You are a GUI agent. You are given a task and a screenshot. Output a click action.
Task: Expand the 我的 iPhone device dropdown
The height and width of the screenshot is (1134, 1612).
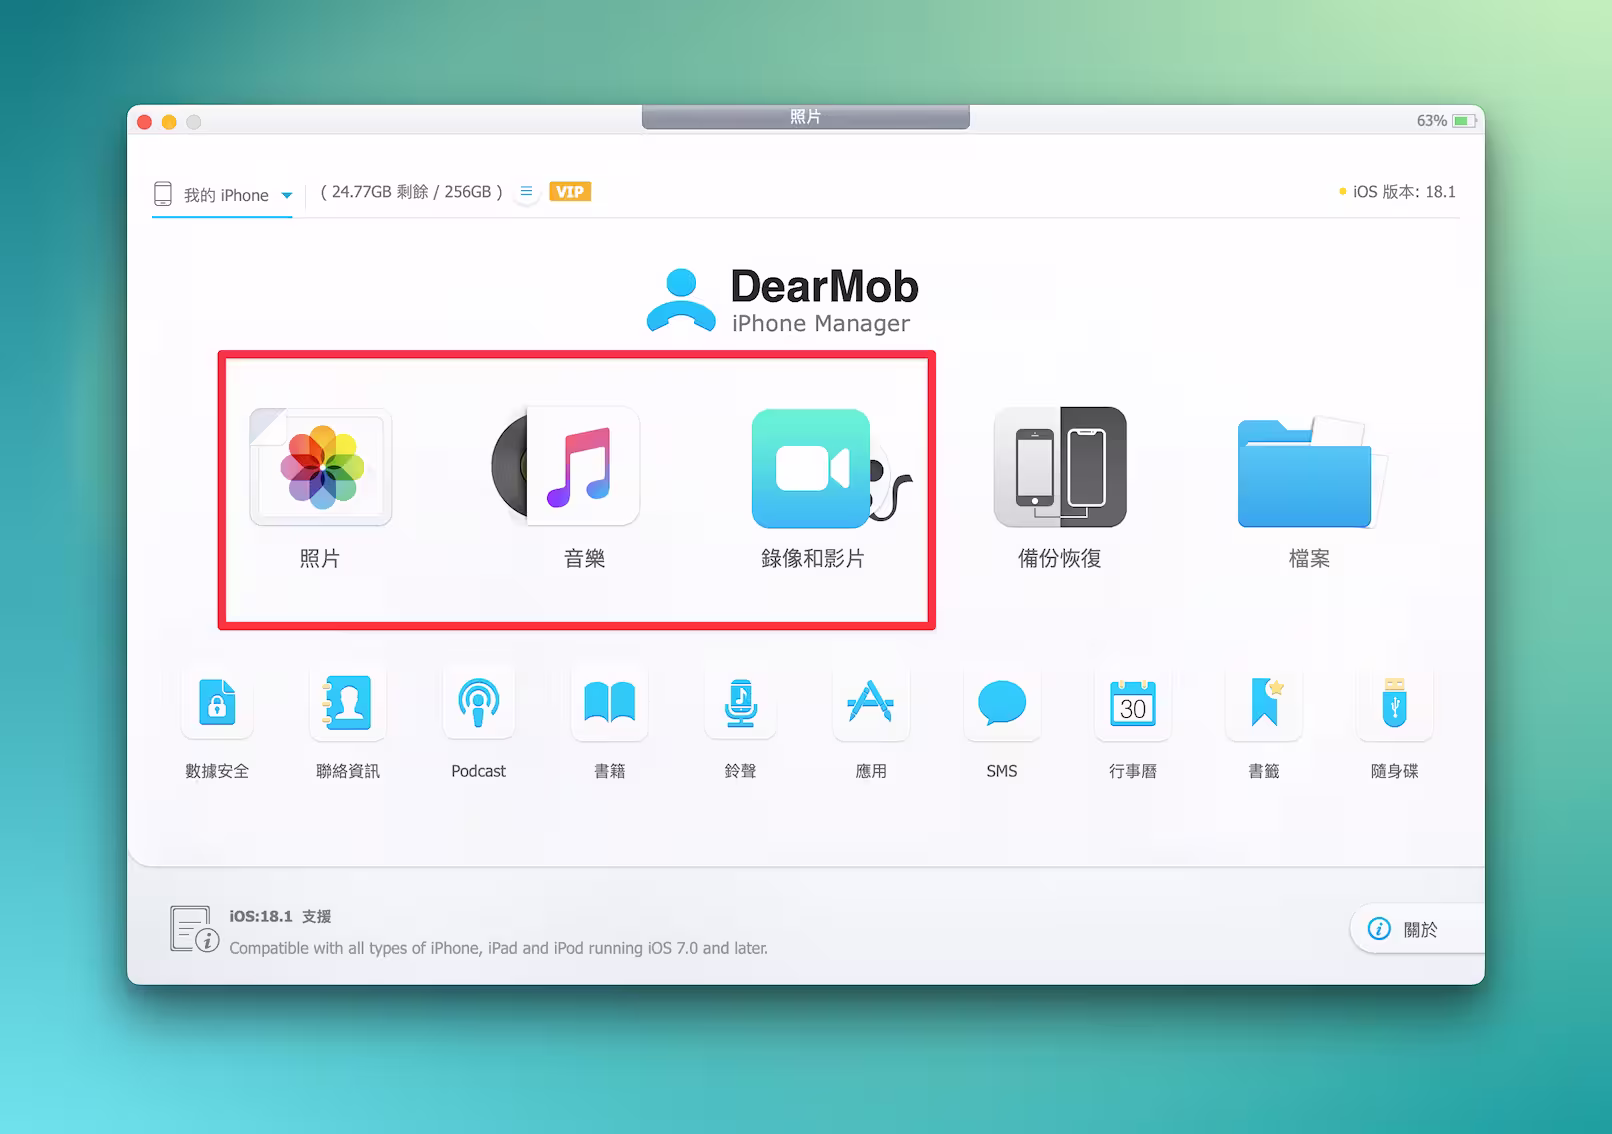(x=287, y=195)
